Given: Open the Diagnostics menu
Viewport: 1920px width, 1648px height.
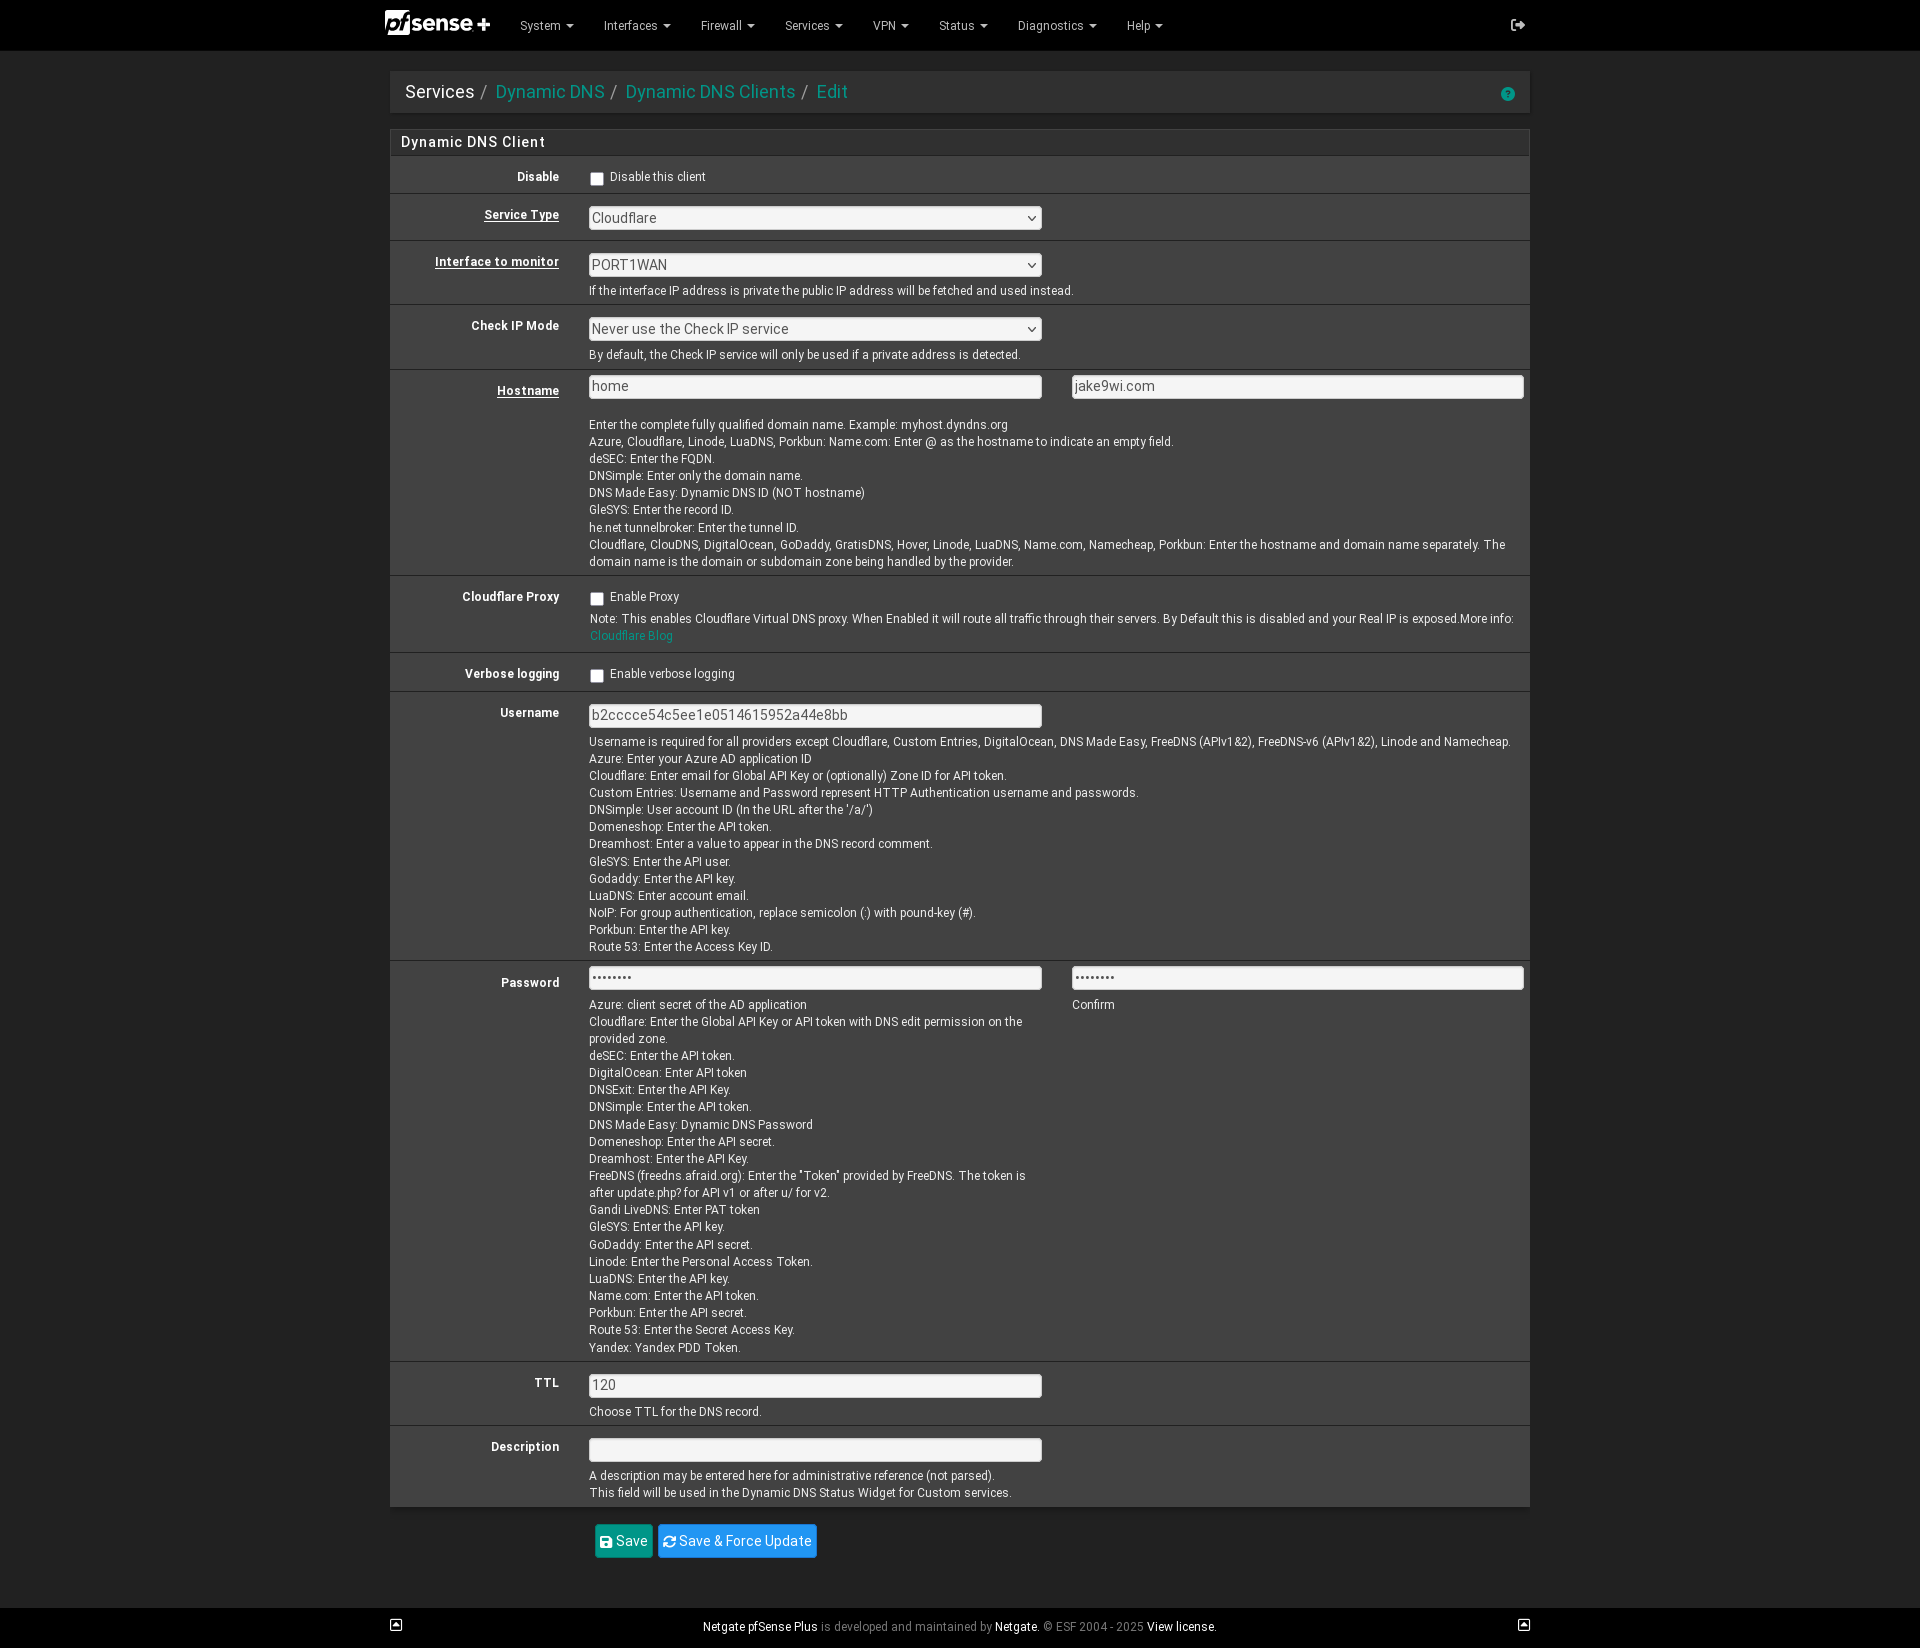Looking at the screenshot, I should pyautogui.click(x=1056, y=26).
